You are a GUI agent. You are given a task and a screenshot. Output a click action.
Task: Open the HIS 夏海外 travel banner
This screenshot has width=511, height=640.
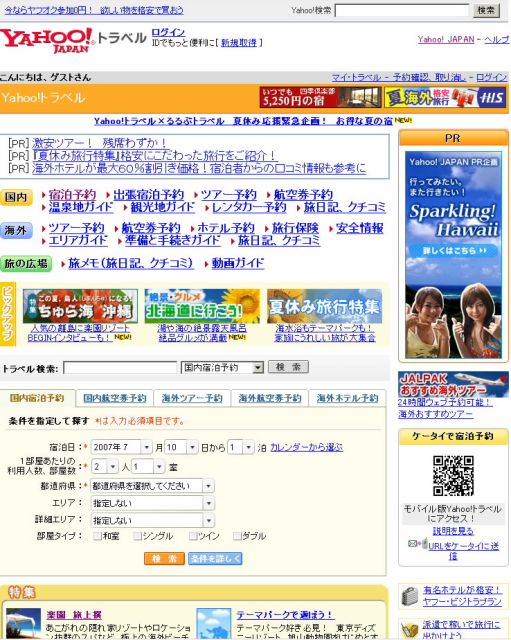(x=446, y=97)
